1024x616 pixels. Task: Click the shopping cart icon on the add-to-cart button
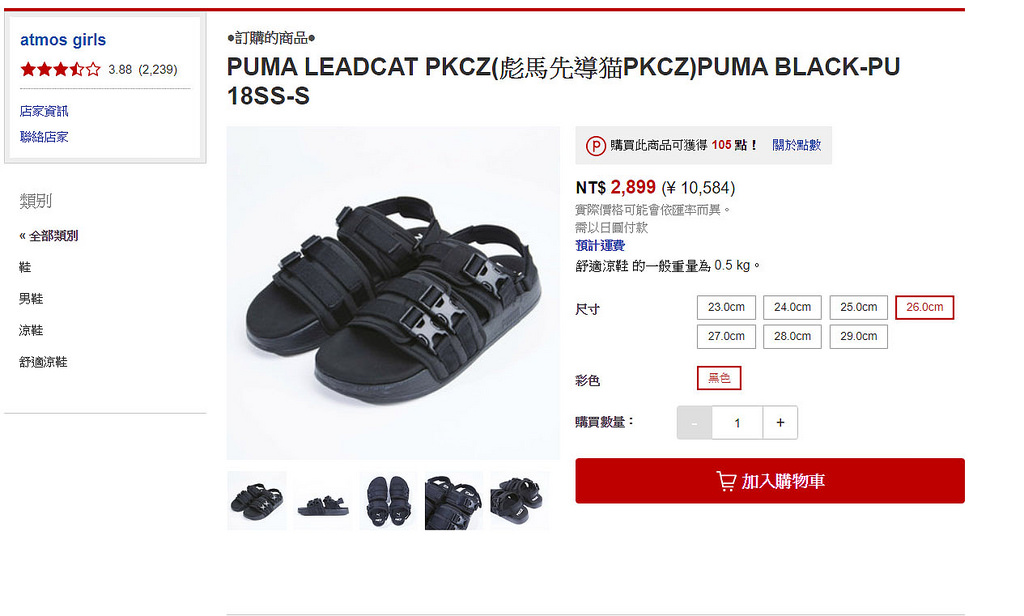(726, 481)
